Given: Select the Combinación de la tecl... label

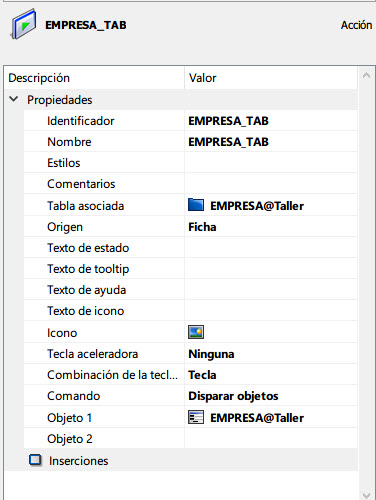Looking at the screenshot, I should coord(112,375).
